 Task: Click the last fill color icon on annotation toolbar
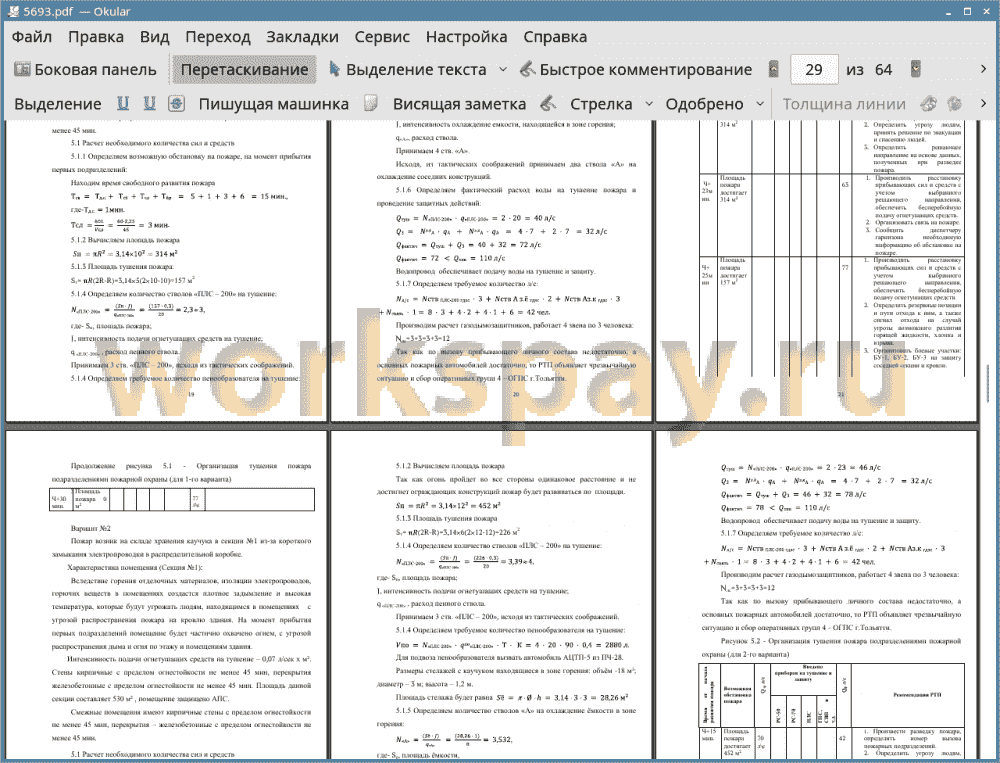(955, 104)
